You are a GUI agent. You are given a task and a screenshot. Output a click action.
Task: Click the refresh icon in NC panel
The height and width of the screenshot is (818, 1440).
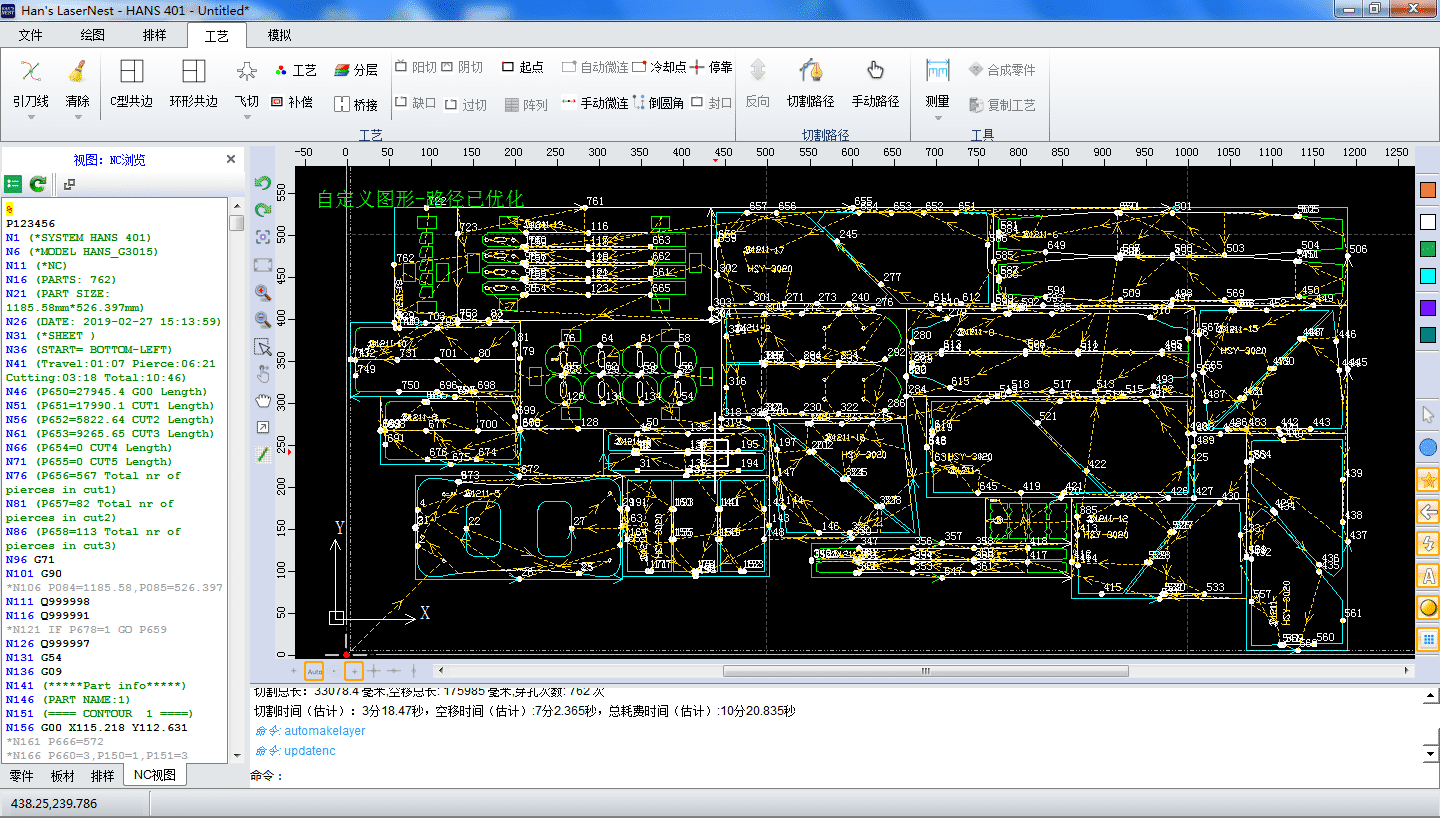coord(38,184)
